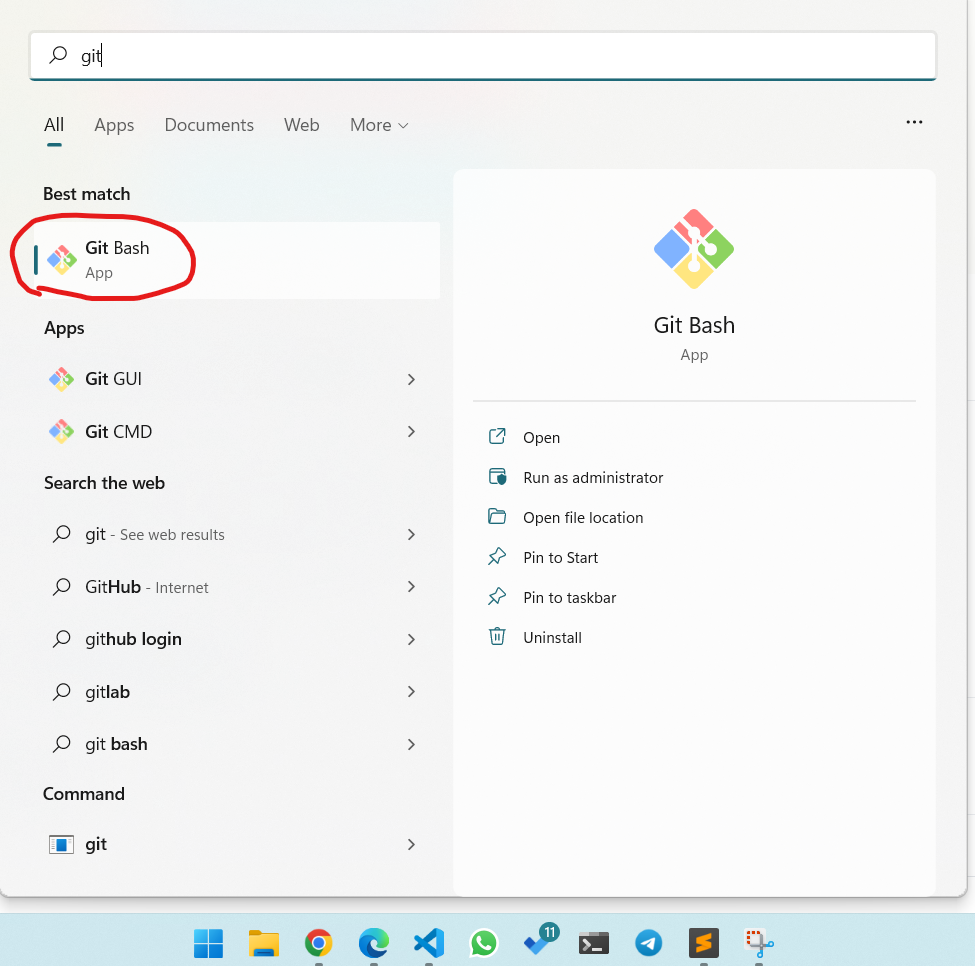This screenshot has height=966, width=975.
Task: Select the 'Git CMD' app name text
Action: [119, 431]
